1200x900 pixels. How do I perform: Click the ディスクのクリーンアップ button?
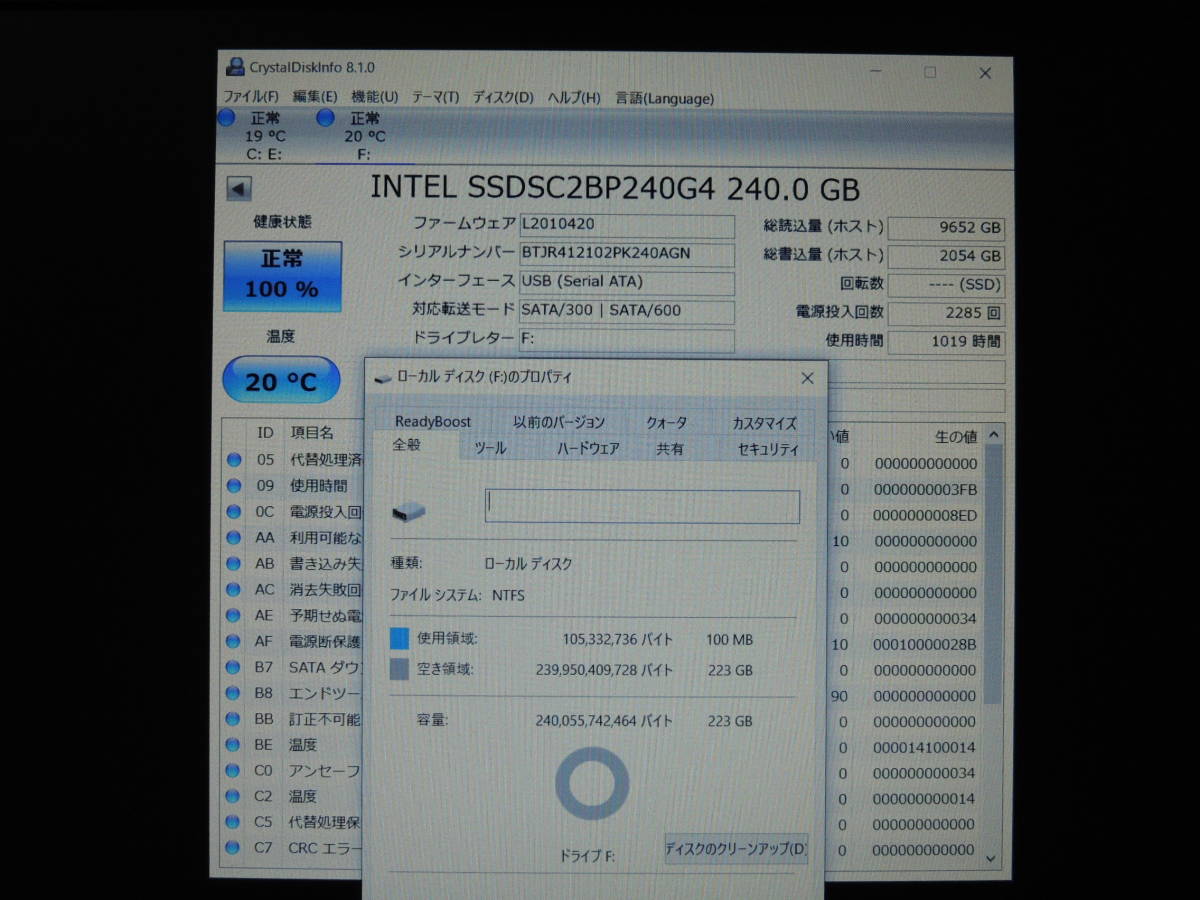click(x=736, y=850)
